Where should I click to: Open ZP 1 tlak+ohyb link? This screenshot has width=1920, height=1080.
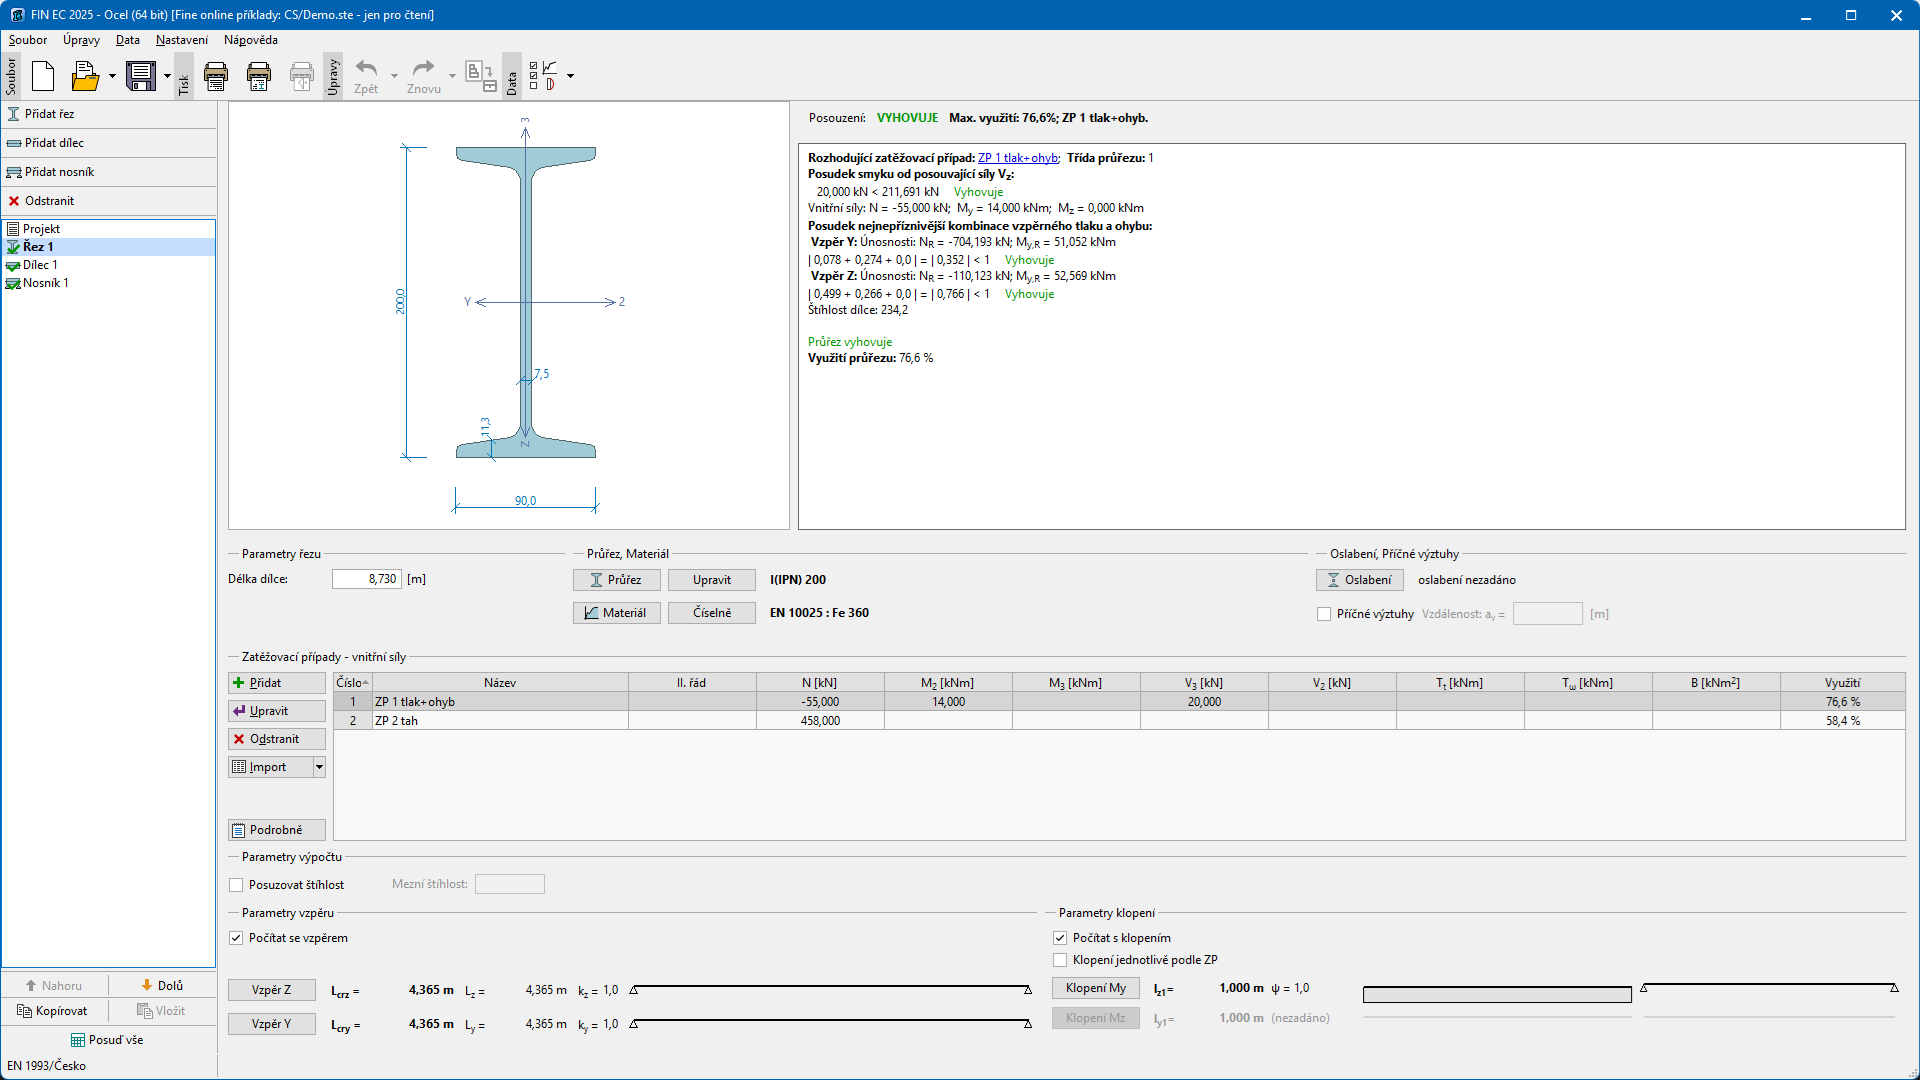pyautogui.click(x=1017, y=158)
